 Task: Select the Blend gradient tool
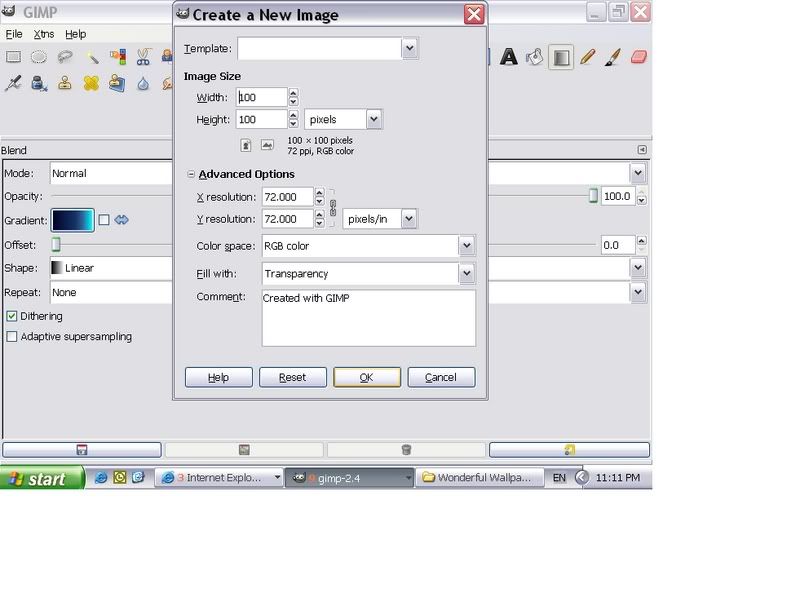pos(561,57)
